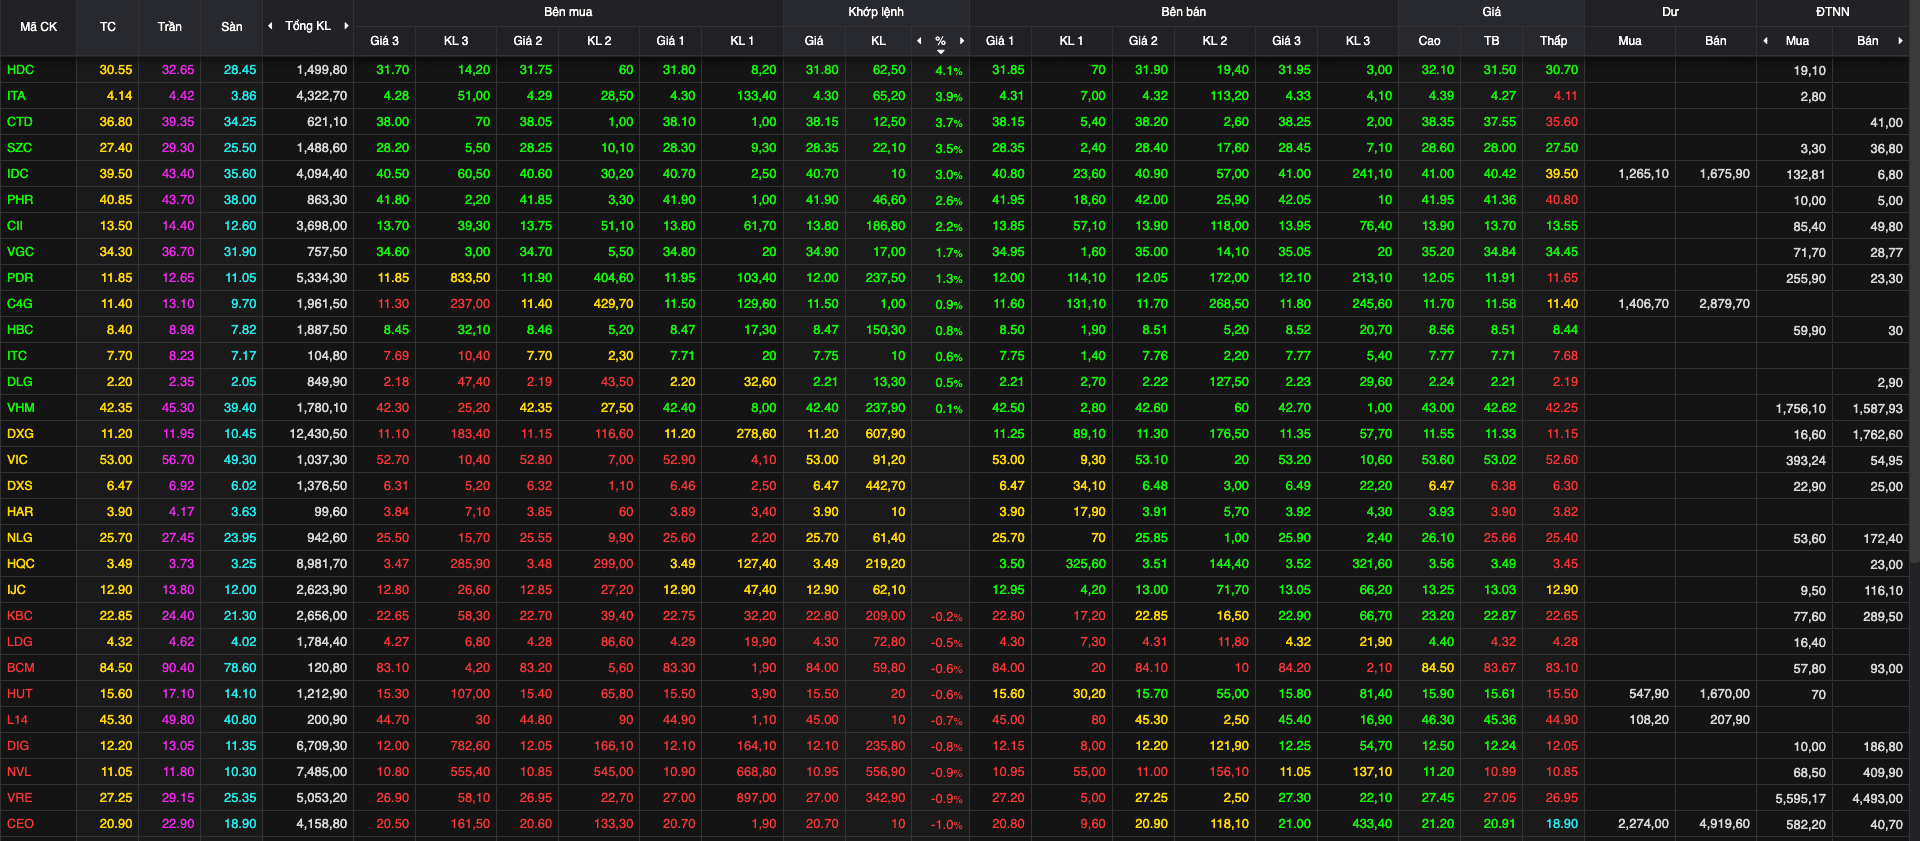1920x841 pixels.
Task: Open the IDC stock symbol
Action: coord(18,174)
